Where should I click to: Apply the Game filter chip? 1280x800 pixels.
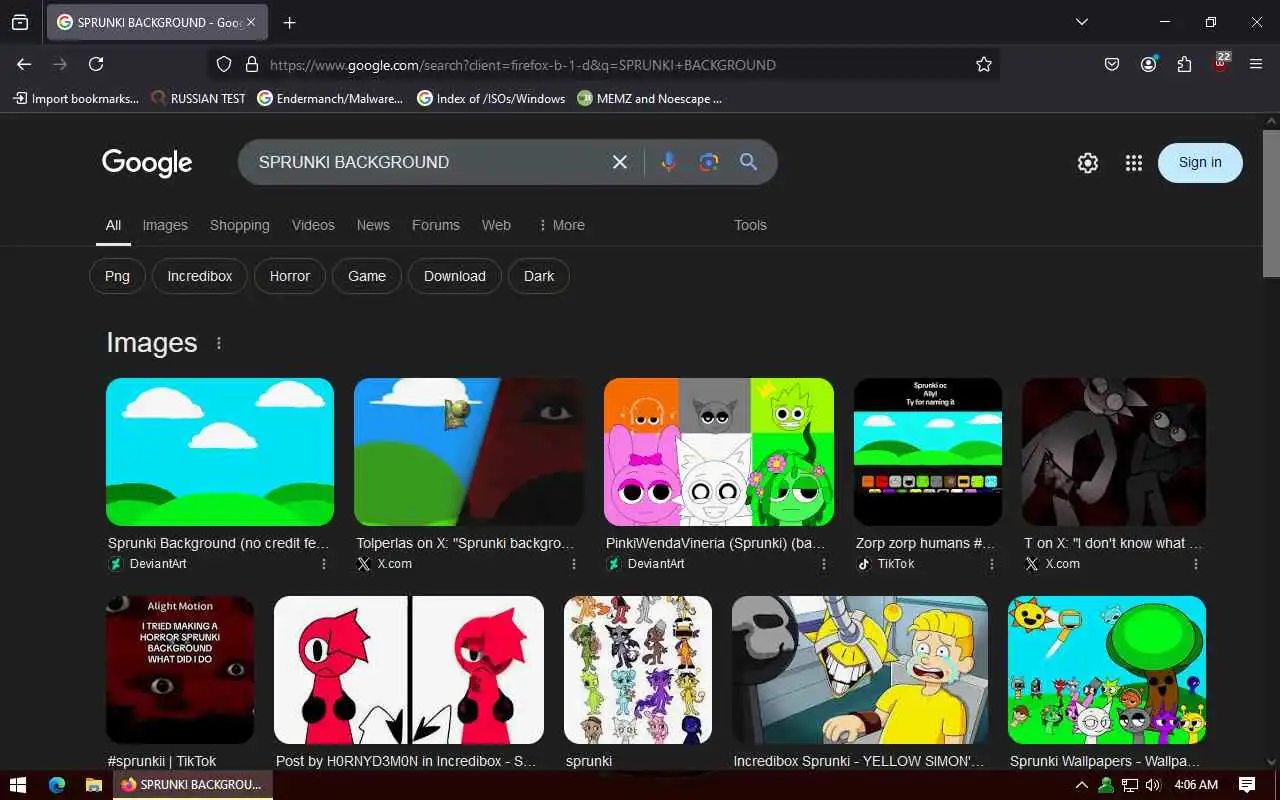pos(367,276)
